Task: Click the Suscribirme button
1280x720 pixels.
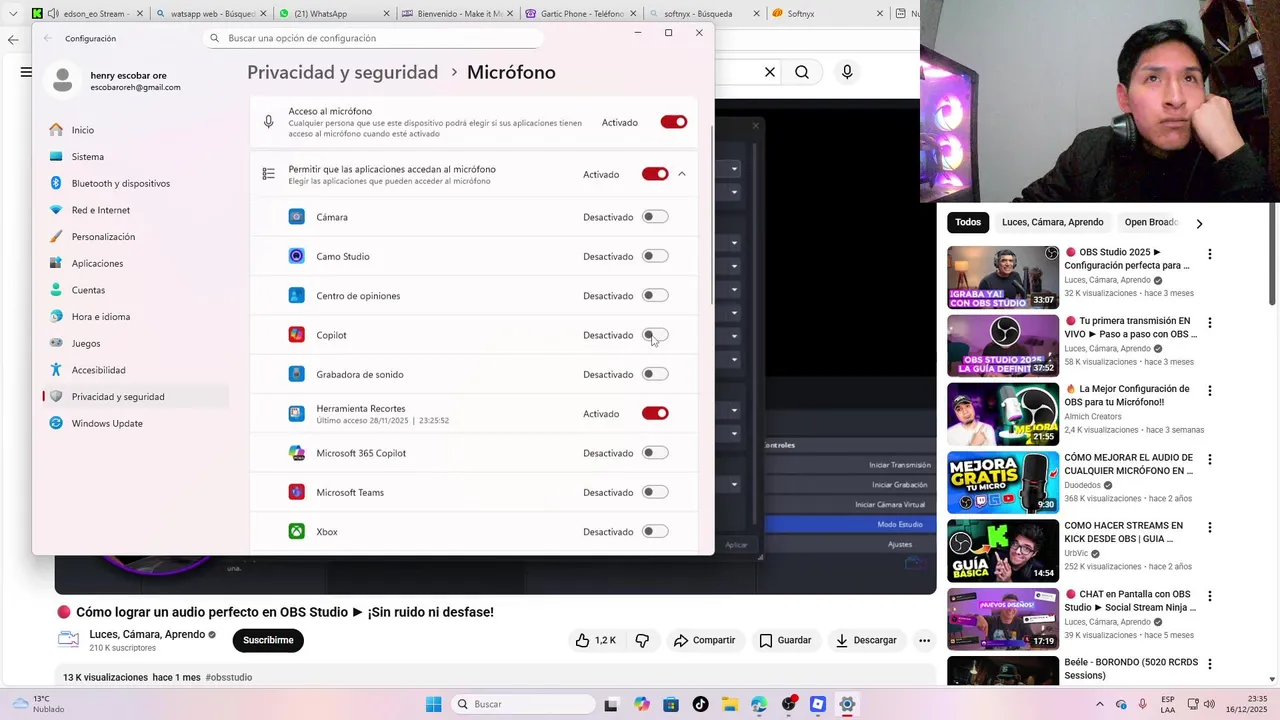Action: click(x=268, y=640)
